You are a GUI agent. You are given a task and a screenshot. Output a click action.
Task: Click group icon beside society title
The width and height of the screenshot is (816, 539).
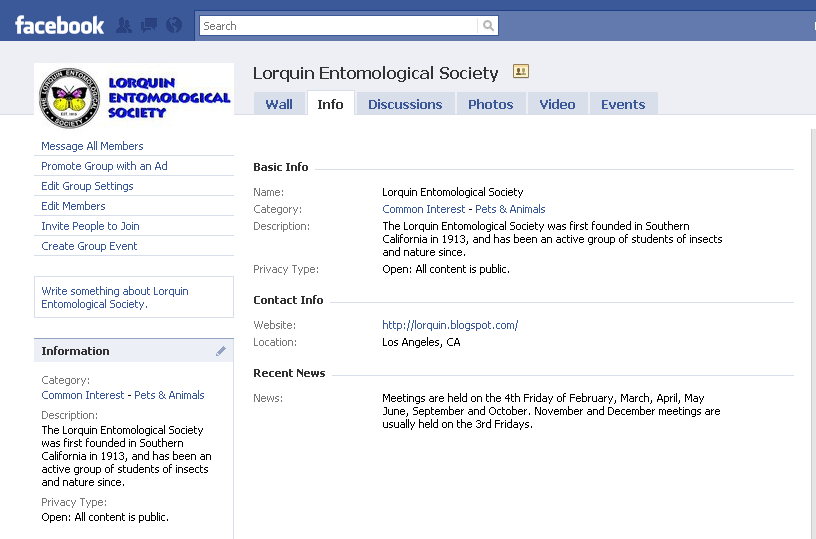coord(521,71)
